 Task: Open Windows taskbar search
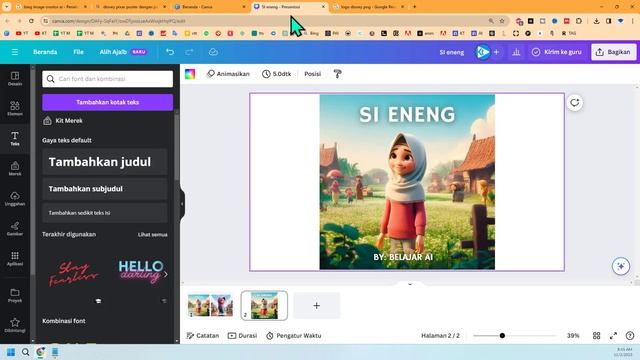coord(25,352)
